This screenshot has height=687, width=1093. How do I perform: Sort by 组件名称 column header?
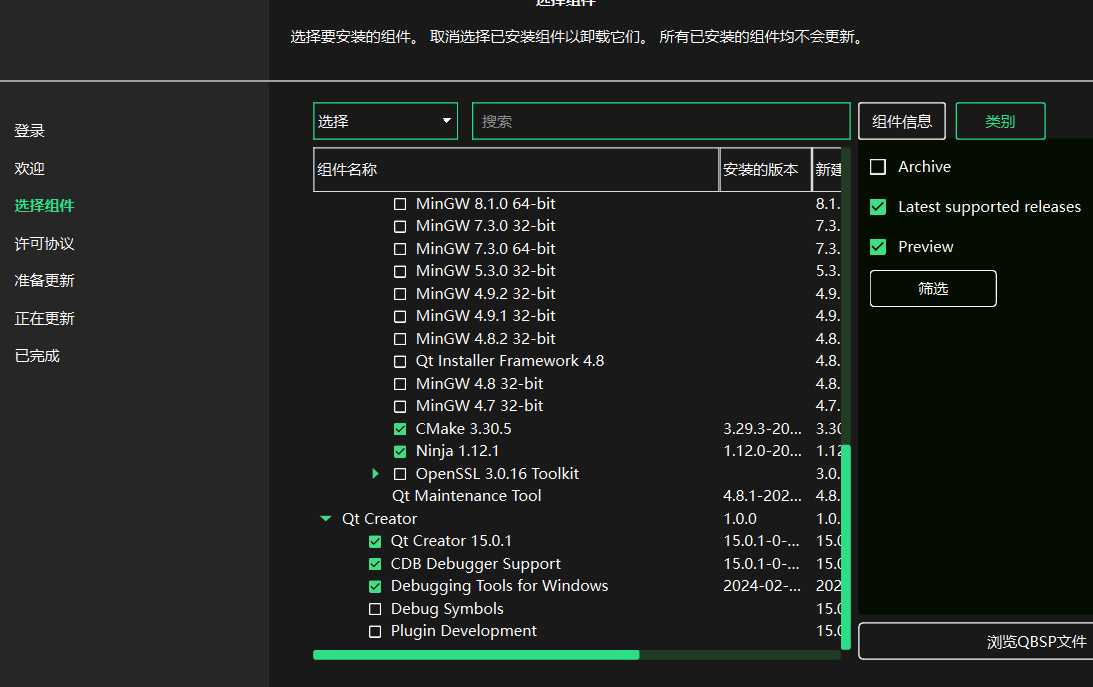point(516,169)
